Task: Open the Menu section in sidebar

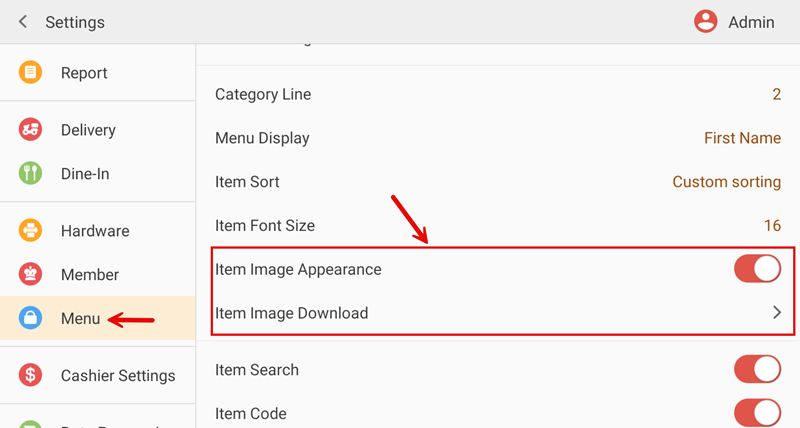Action: click(80, 319)
